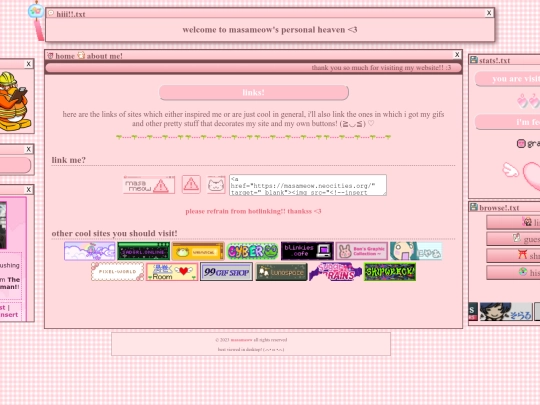Open the blinkies.cafe site button
The width and height of the screenshot is (540, 405).
[307, 251]
